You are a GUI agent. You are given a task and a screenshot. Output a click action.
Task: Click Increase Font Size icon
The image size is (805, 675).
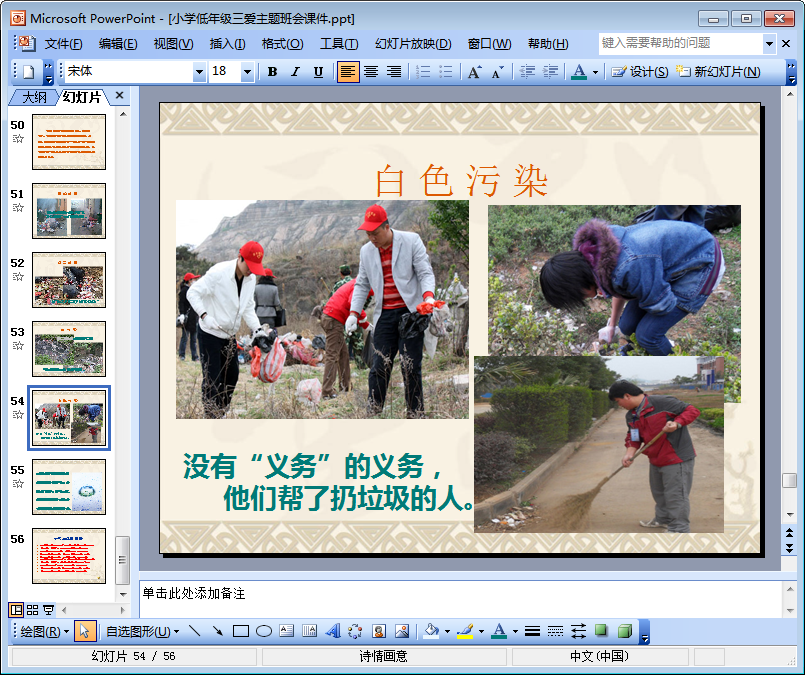(x=474, y=72)
